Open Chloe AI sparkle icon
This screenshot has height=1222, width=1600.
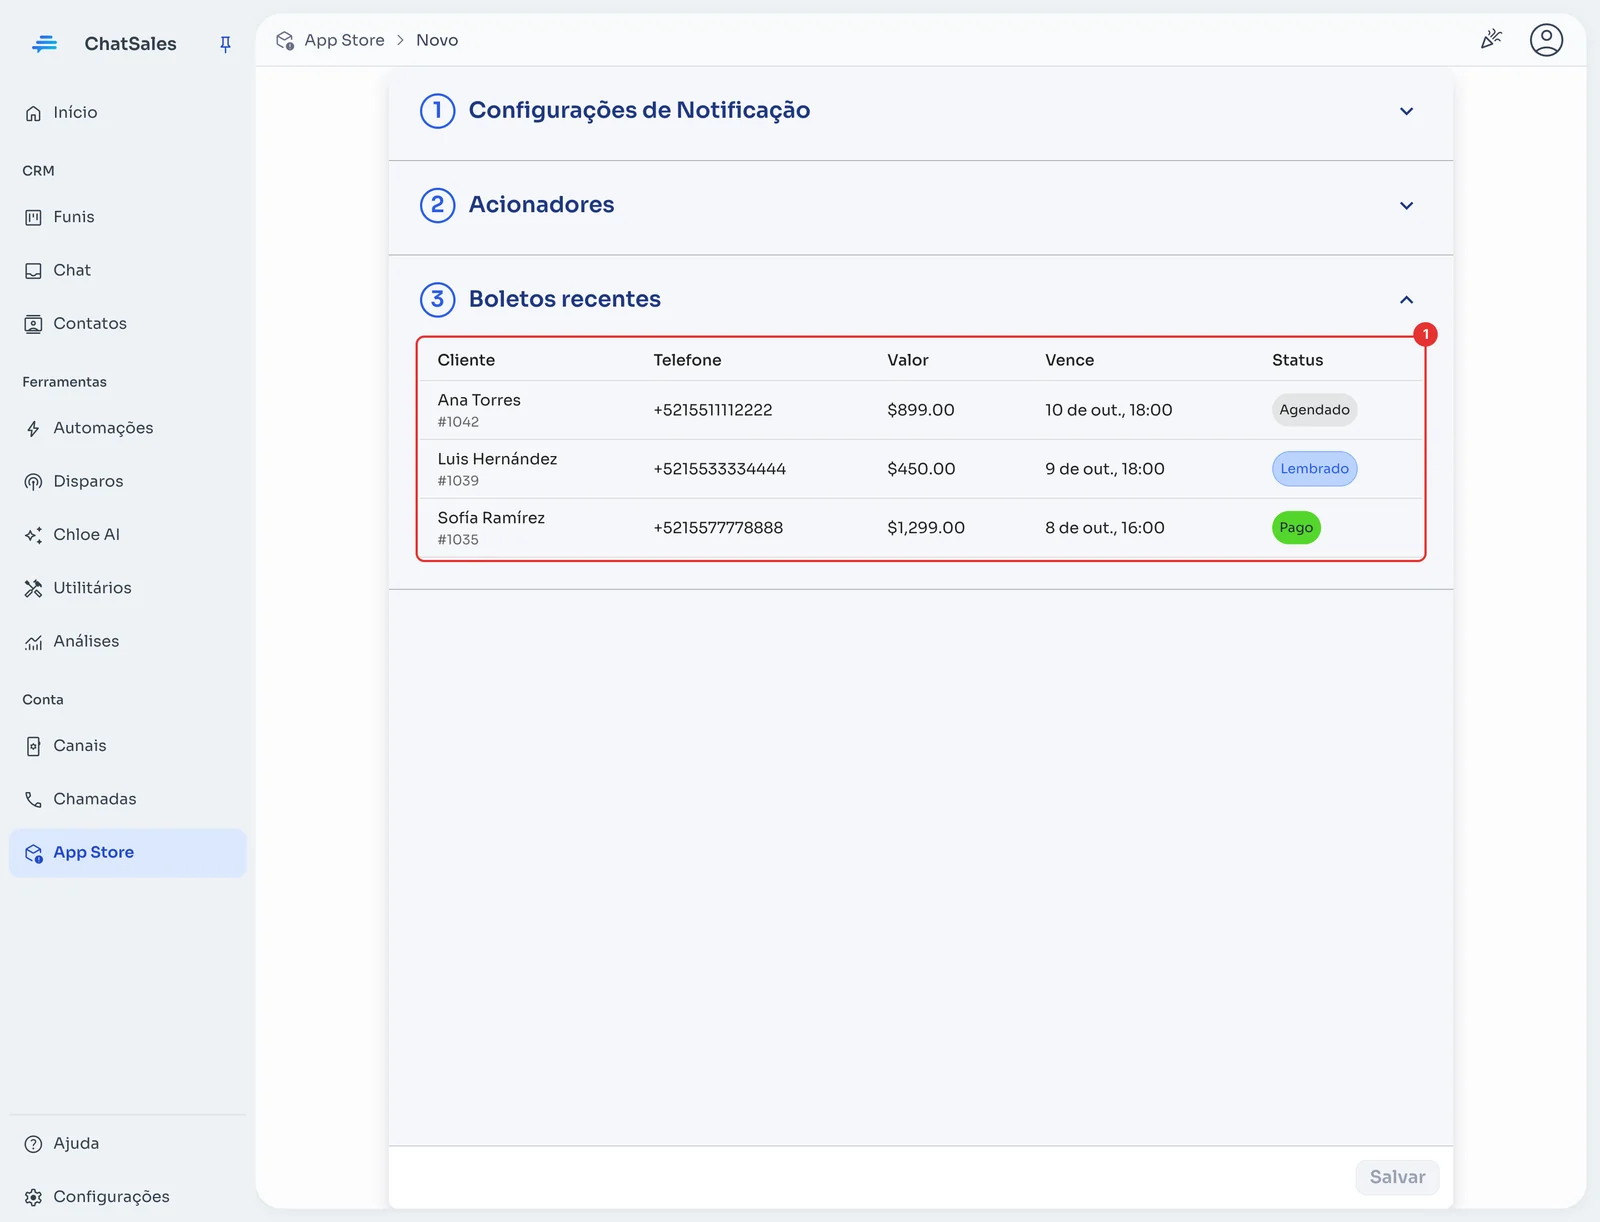click(x=33, y=535)
